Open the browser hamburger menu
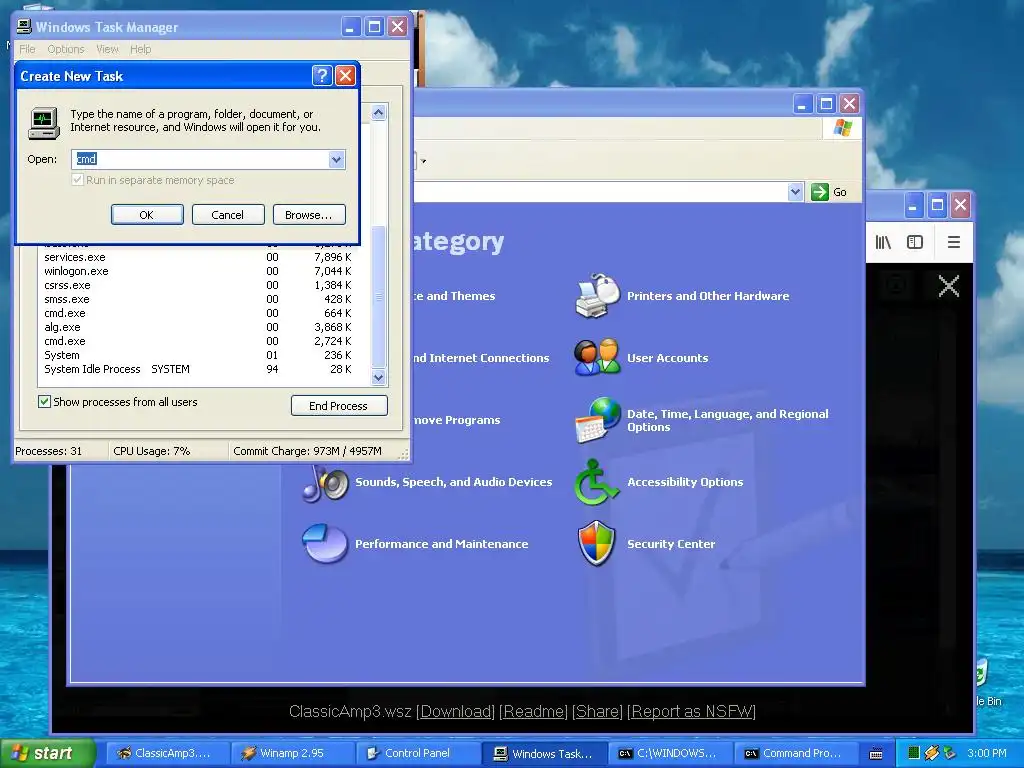This screenshot has width=1024, height=768. coord(953,242)
